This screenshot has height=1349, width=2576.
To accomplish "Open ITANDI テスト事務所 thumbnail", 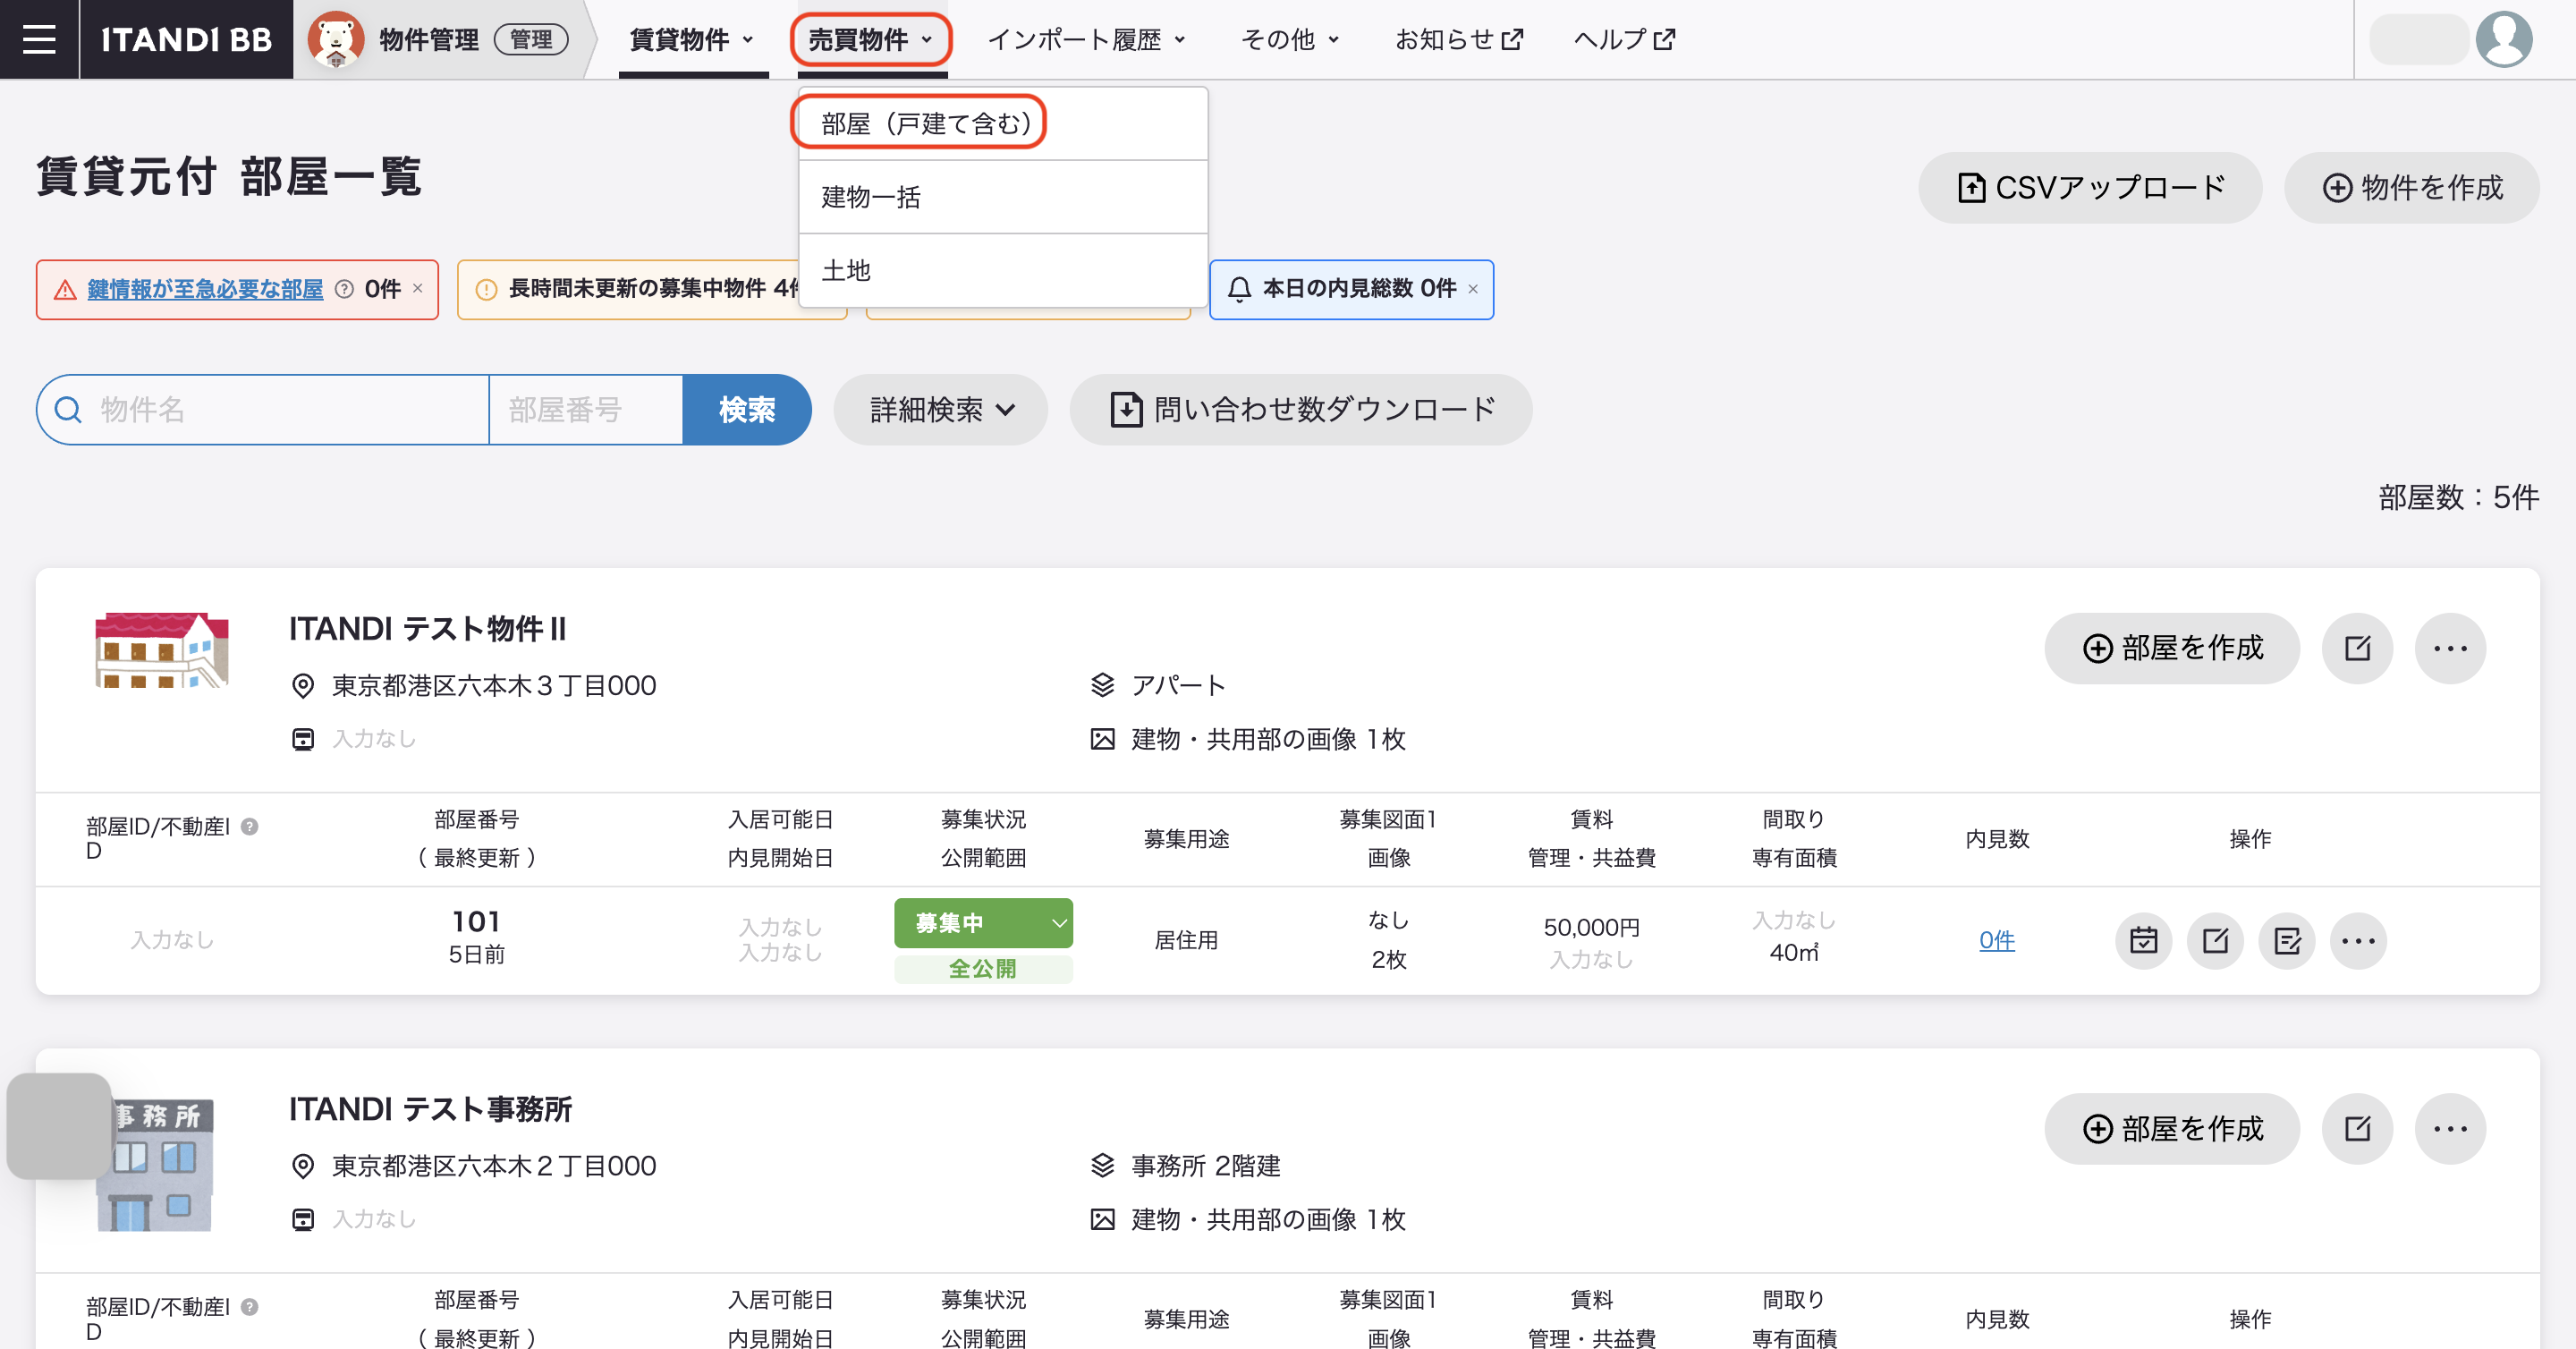I will click(x=157, y=1164).
